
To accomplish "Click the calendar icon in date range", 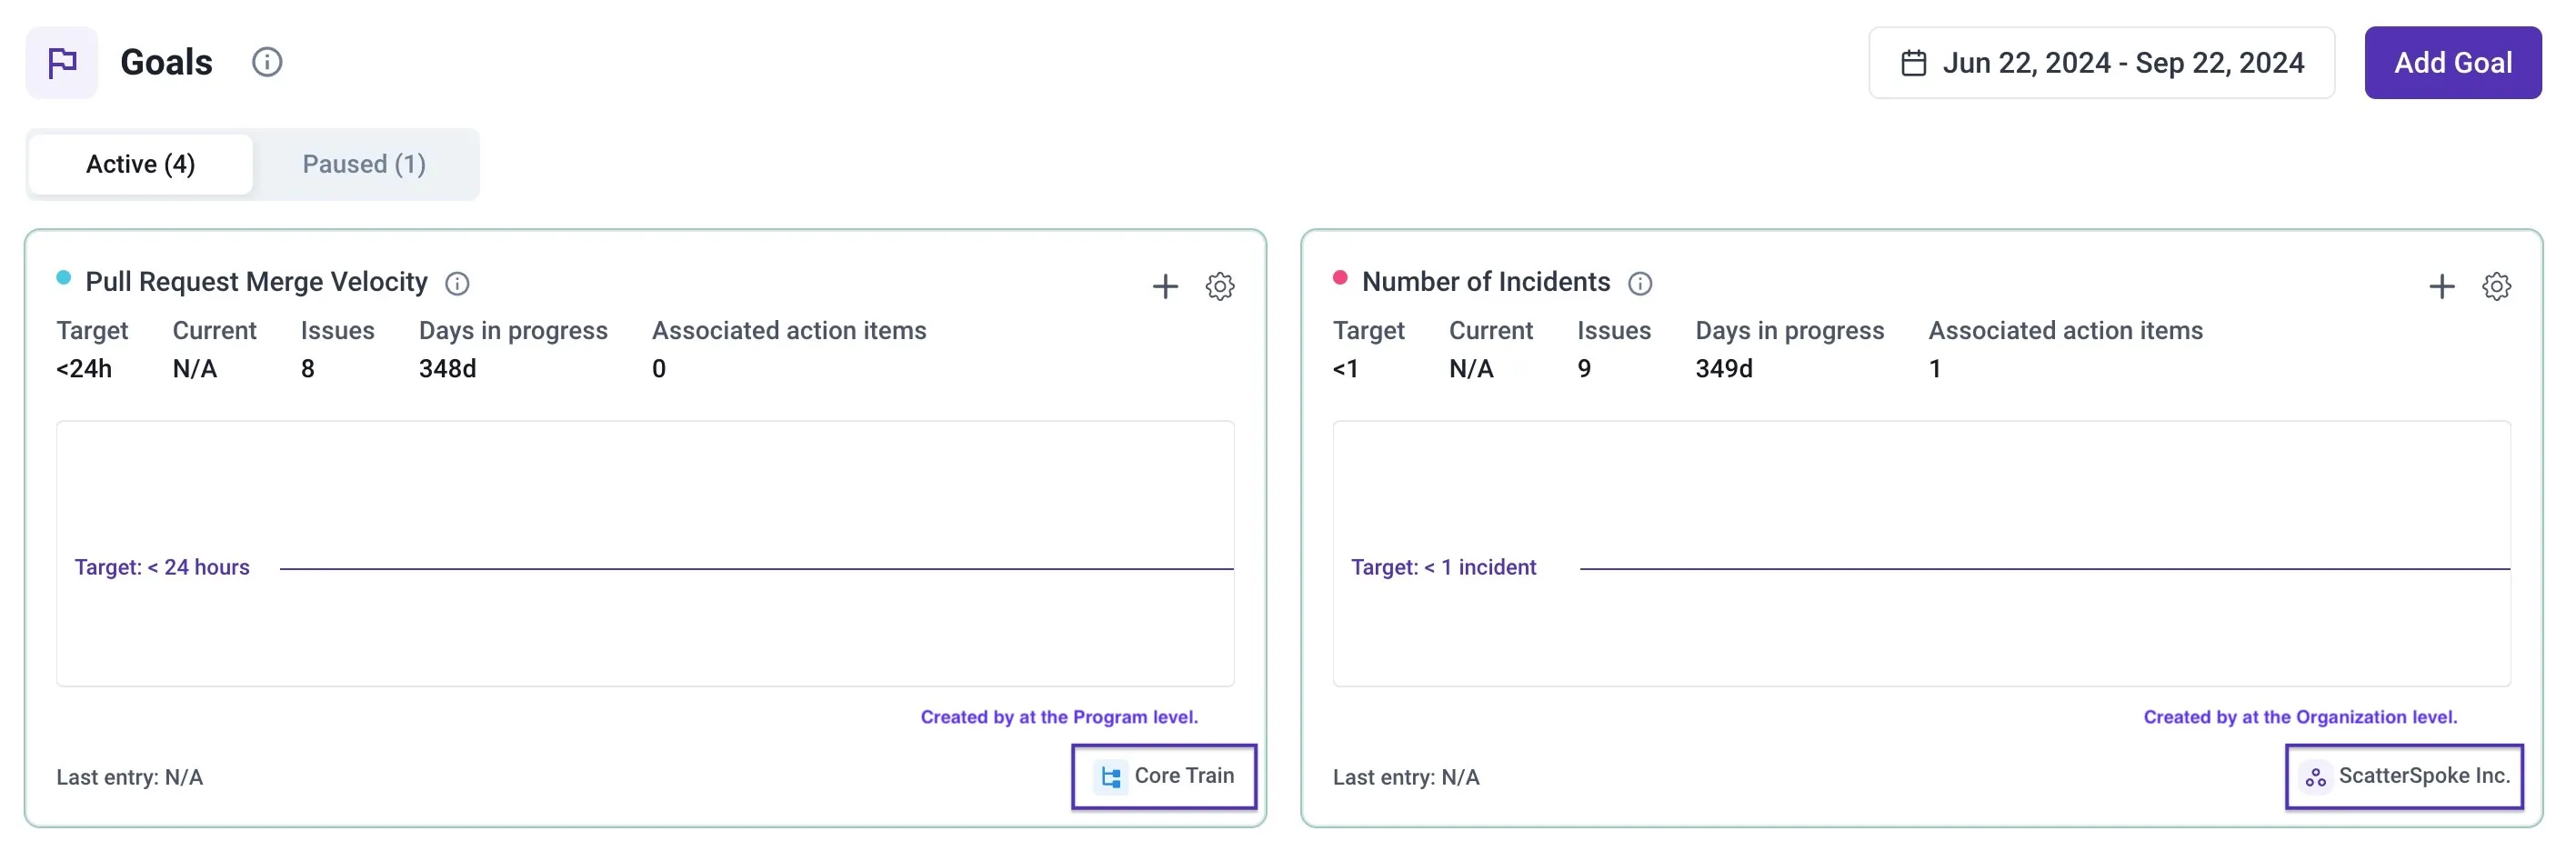I will click(x=1913, y=63).
